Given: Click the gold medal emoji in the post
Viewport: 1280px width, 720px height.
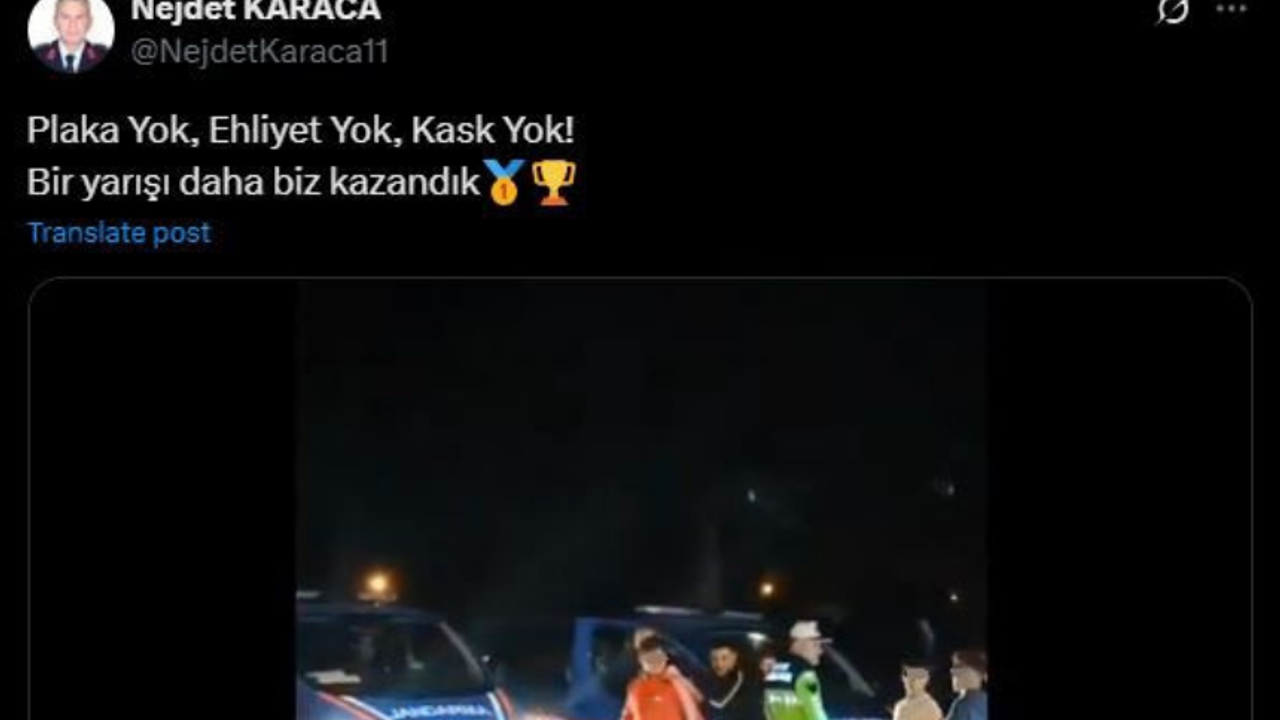Looking at the screenshot, I should tap(504, 183).
